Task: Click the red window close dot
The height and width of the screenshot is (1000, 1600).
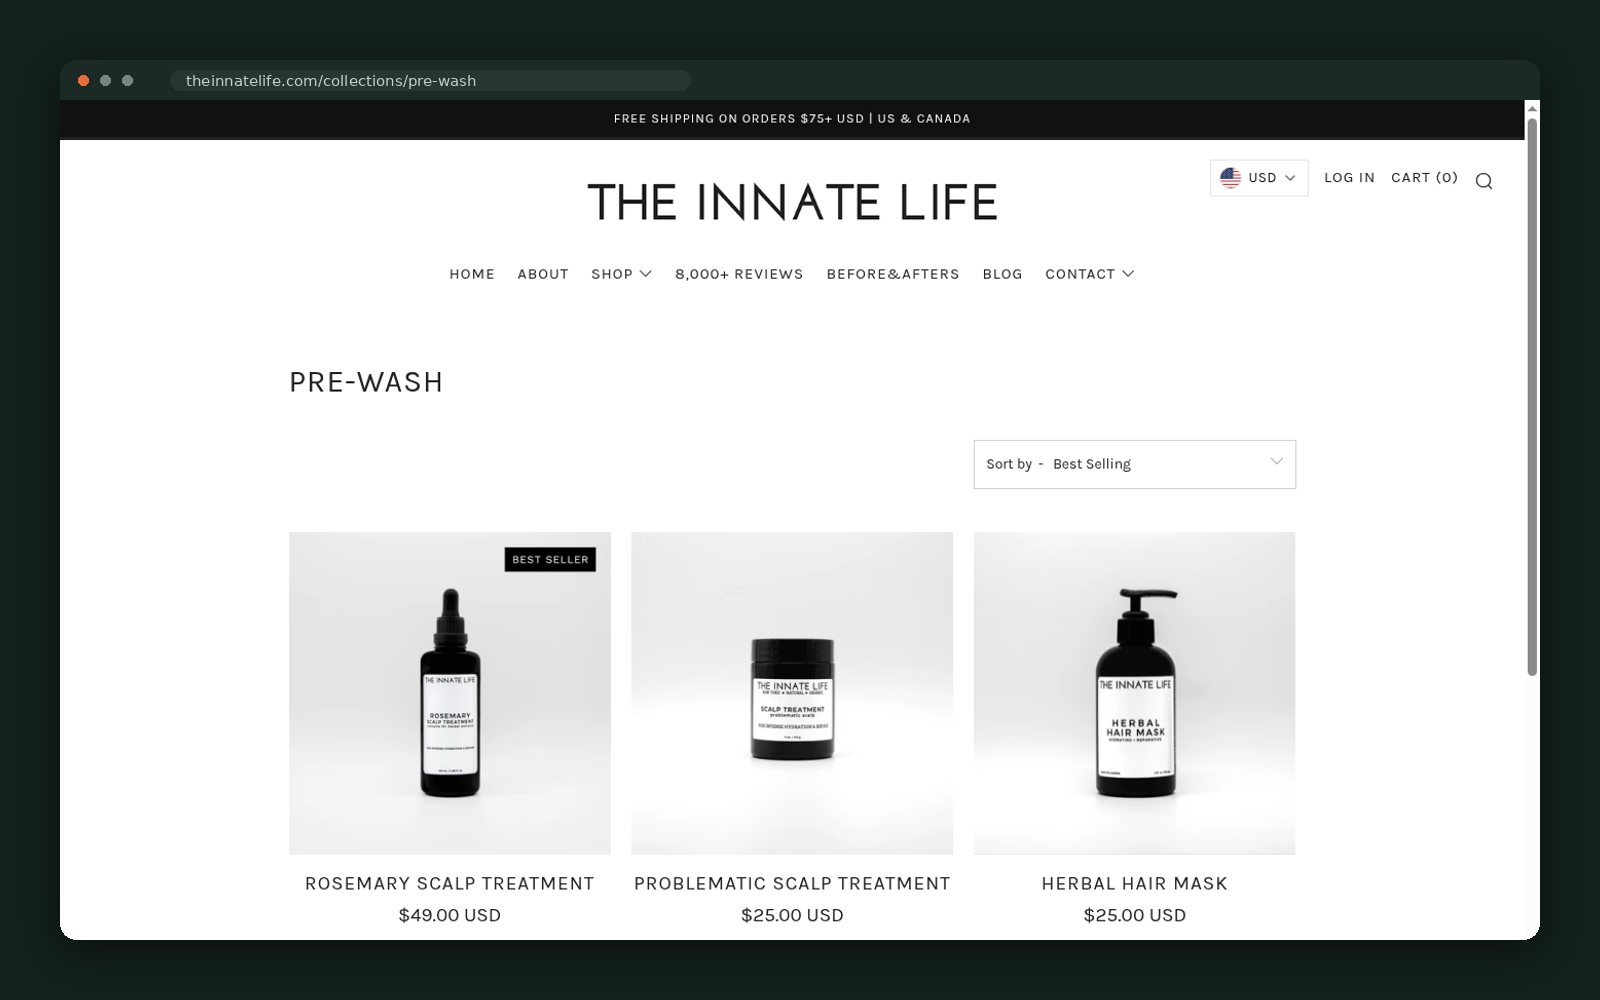Action: click(84, 81)
